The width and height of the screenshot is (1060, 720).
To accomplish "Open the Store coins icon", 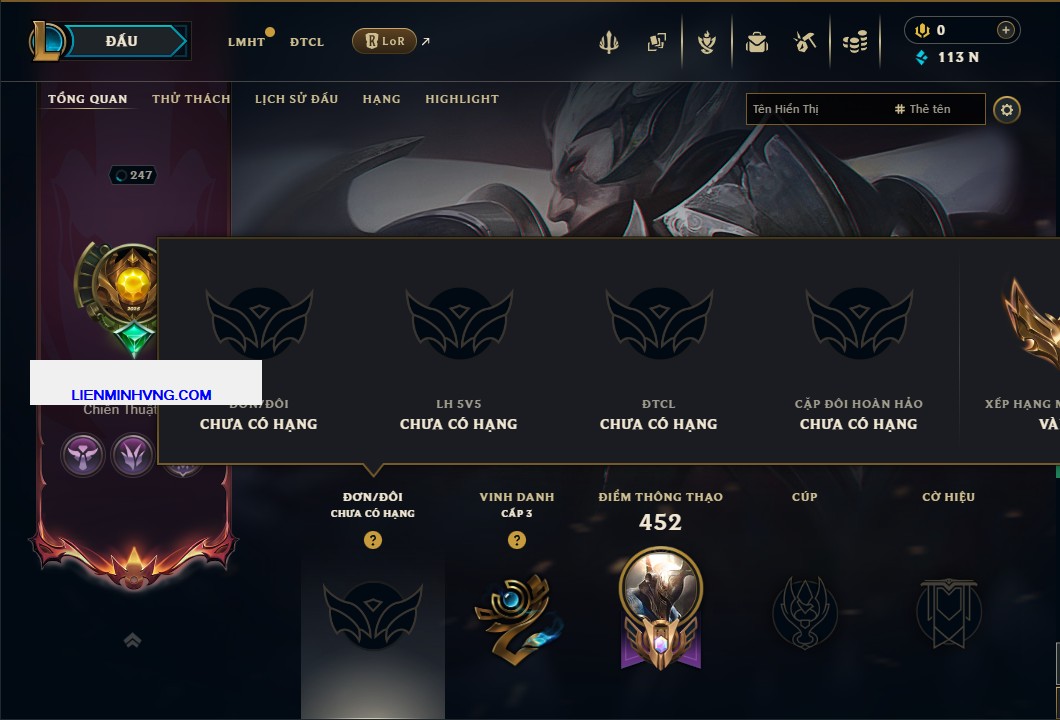I will coord(855,43).
